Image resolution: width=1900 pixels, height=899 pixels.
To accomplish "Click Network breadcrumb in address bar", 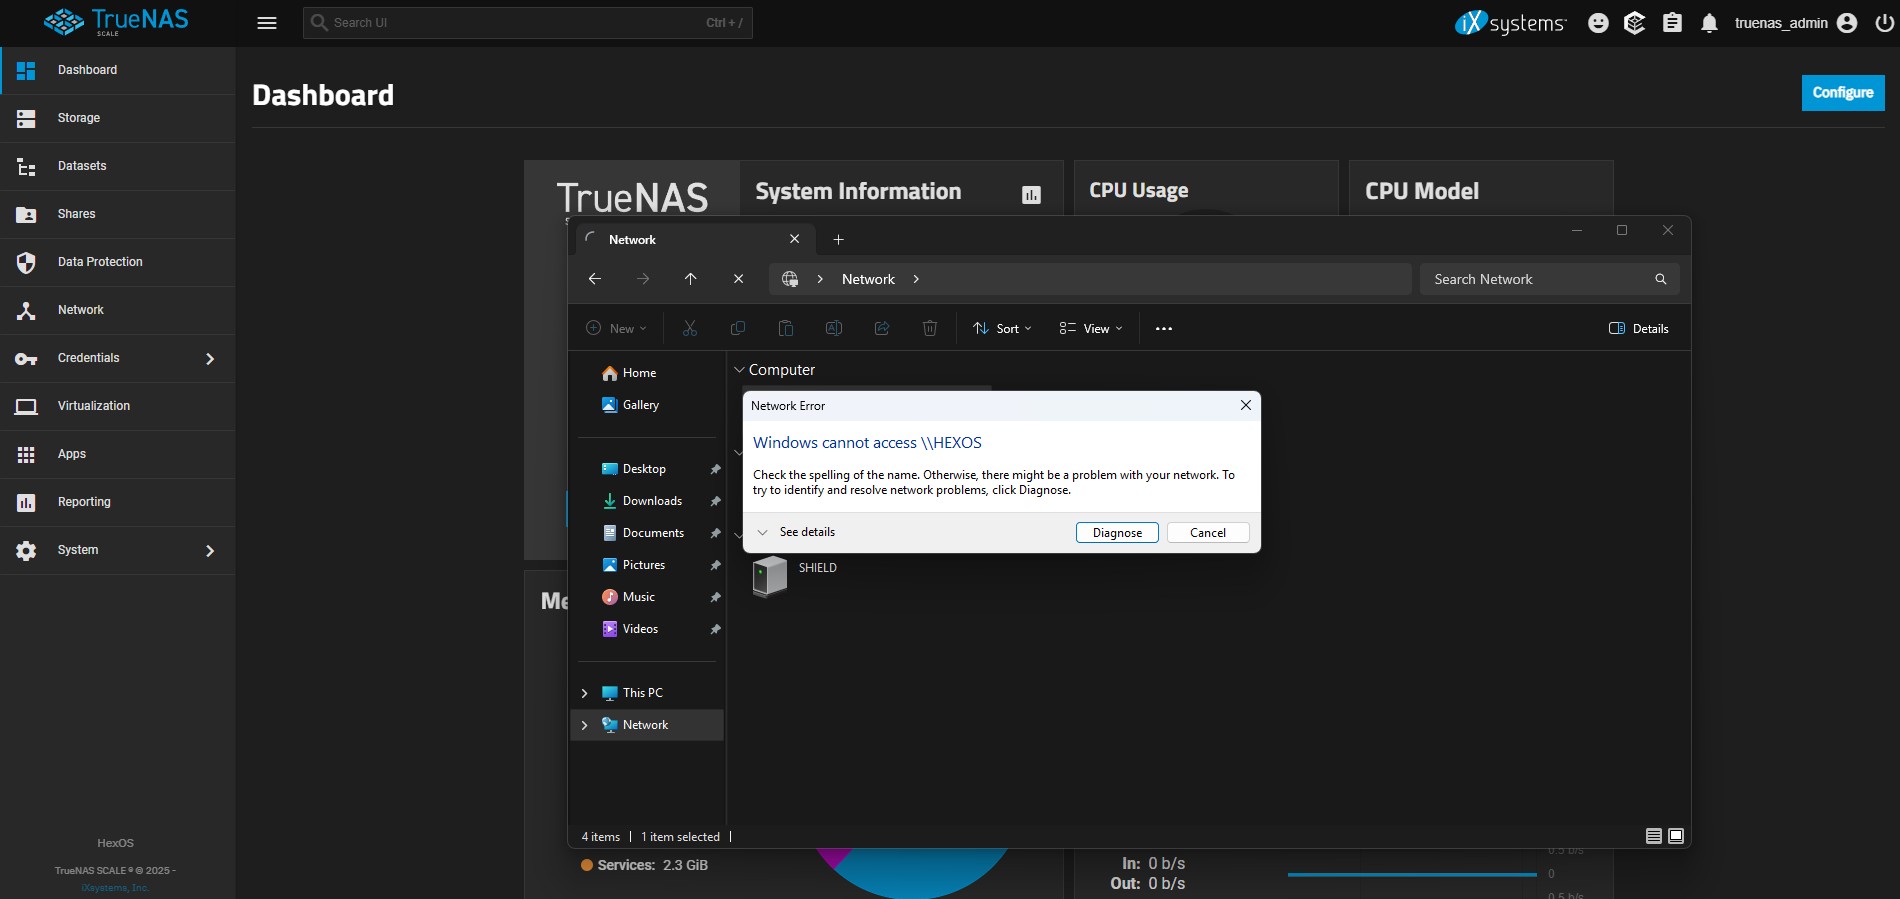I will pyautogui.click(x=868, y=279).
